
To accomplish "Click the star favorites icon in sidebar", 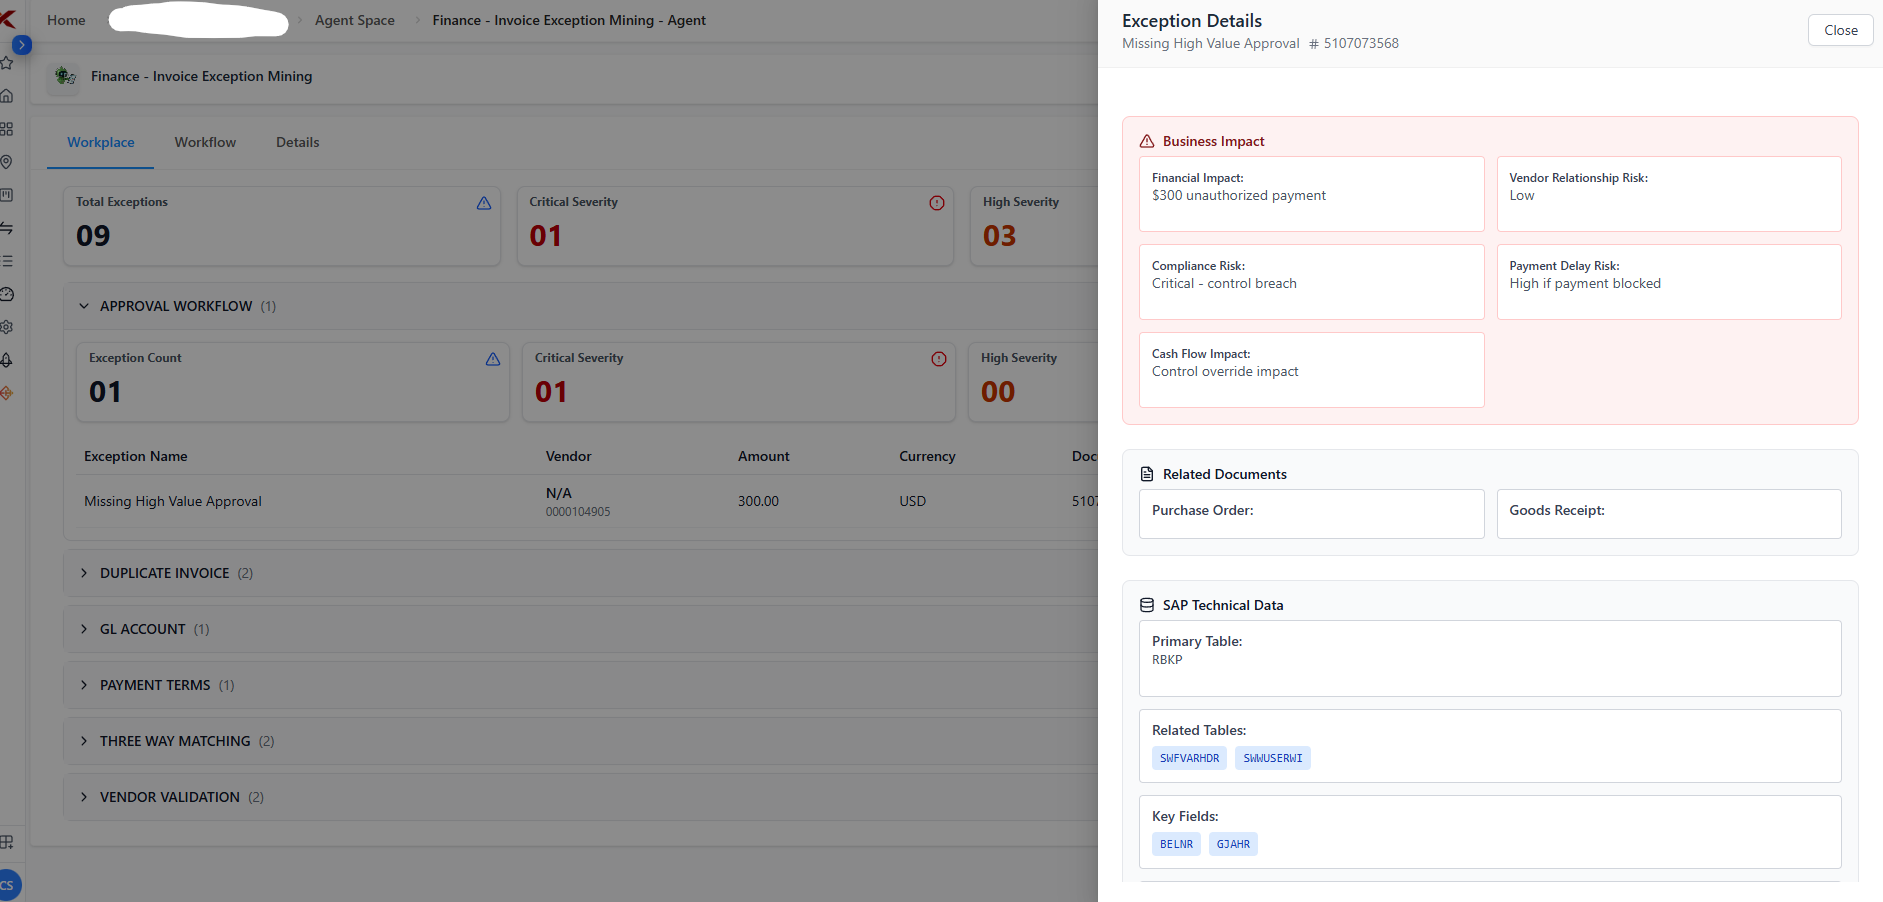I will [x=7, y=63].
